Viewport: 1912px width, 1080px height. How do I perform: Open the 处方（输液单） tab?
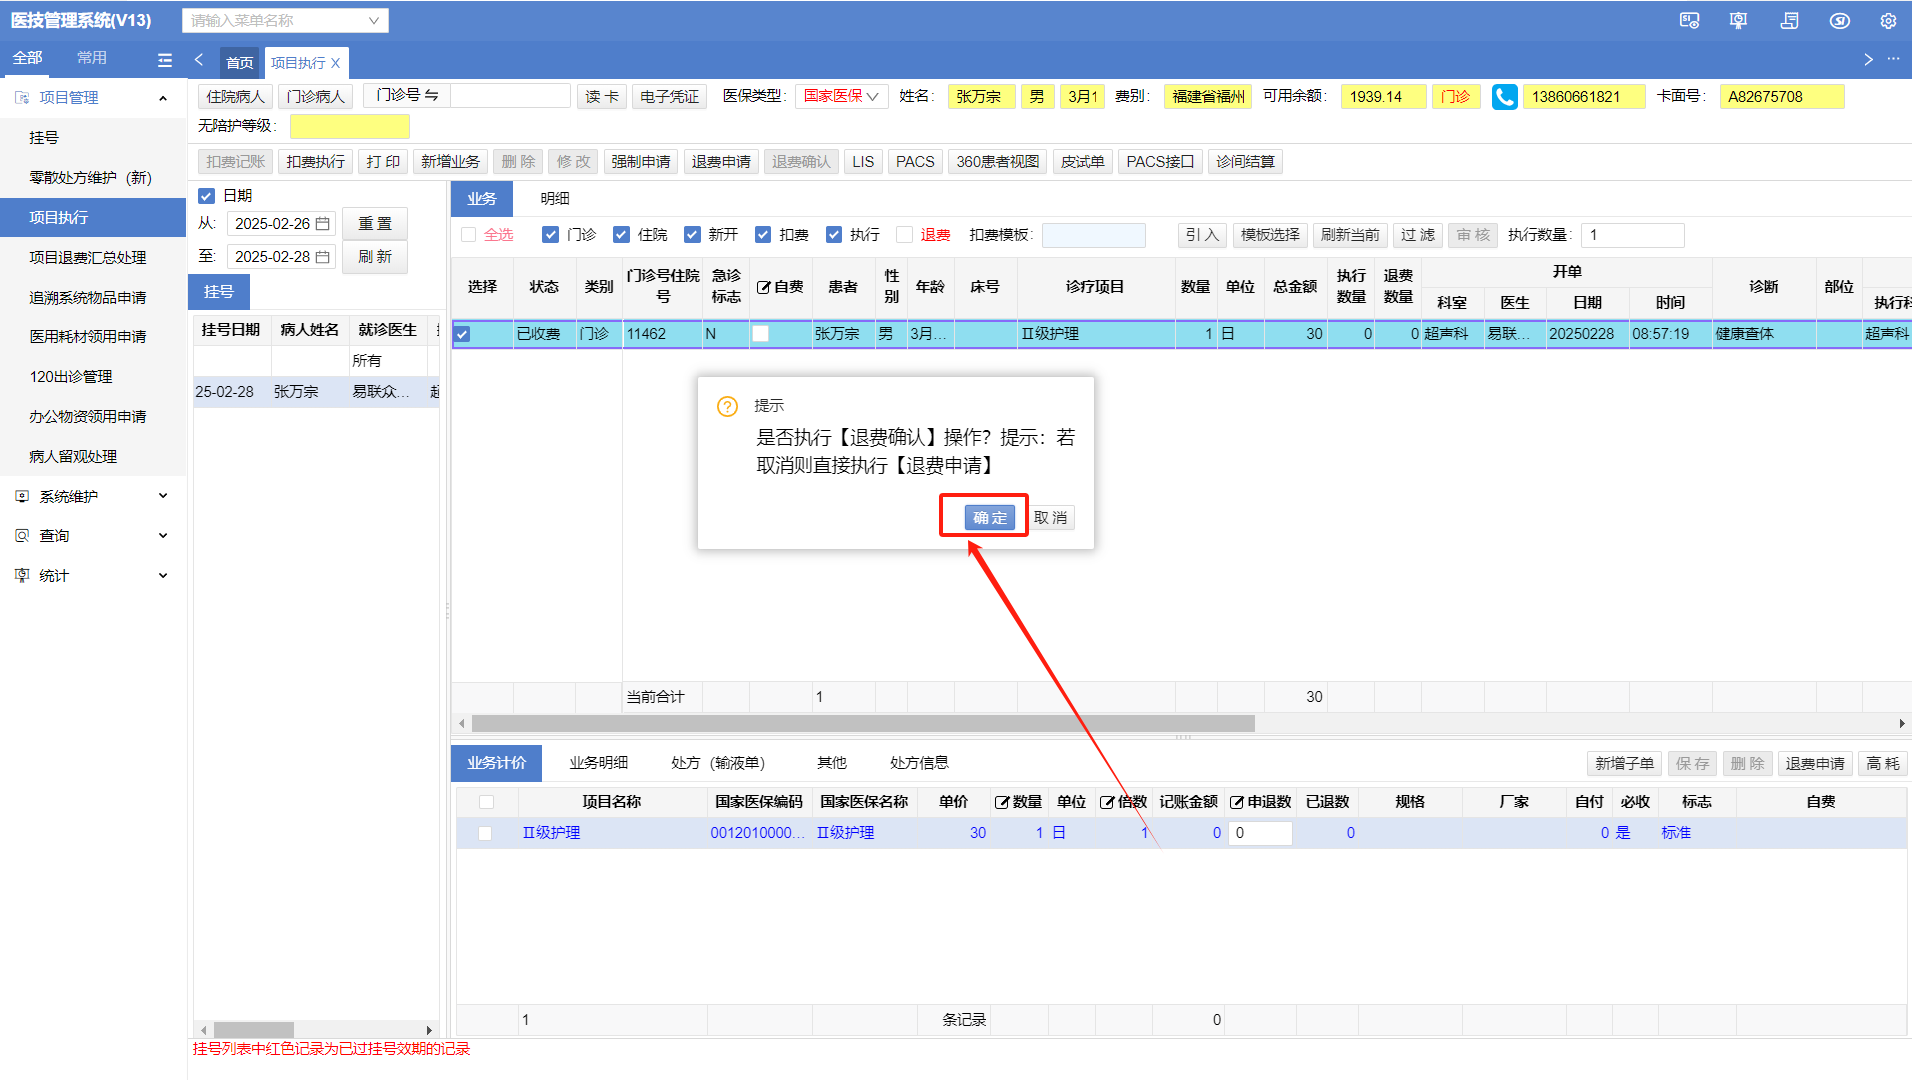718,763
